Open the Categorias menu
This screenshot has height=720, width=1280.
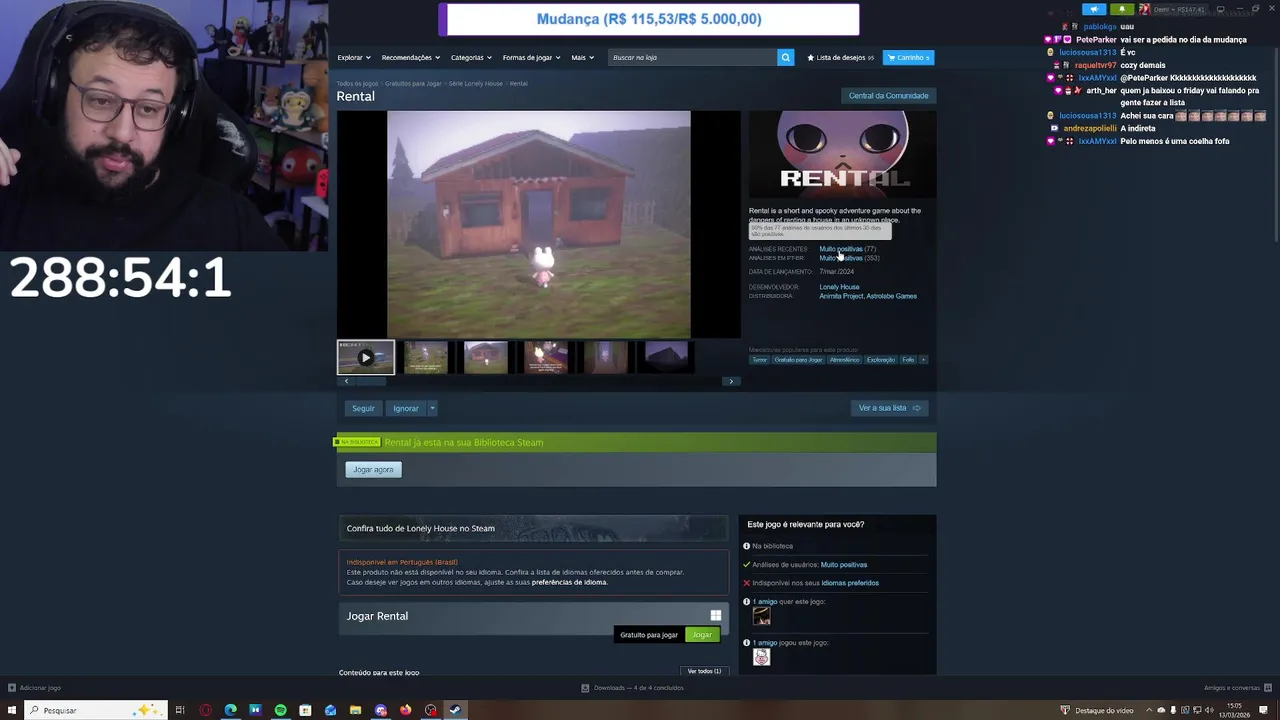471,57
